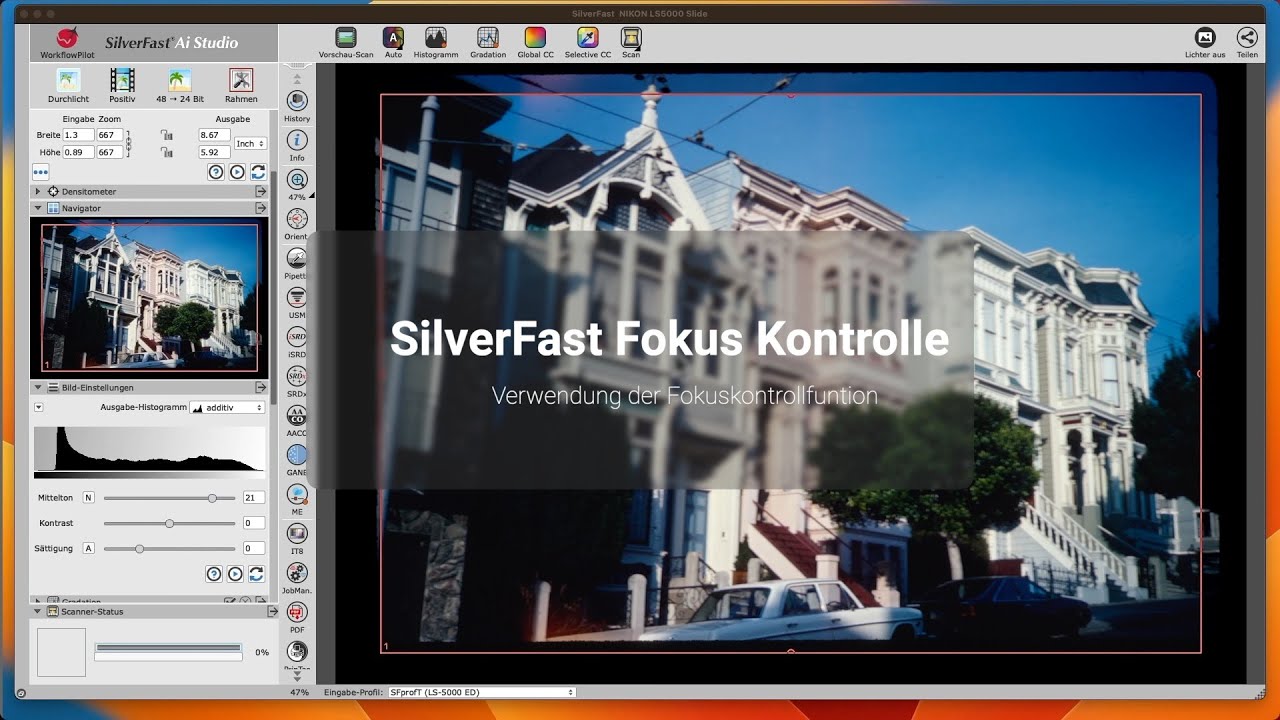Open the WorkflowPilot
Screen dimensions: 1280x720
[67, 42]
